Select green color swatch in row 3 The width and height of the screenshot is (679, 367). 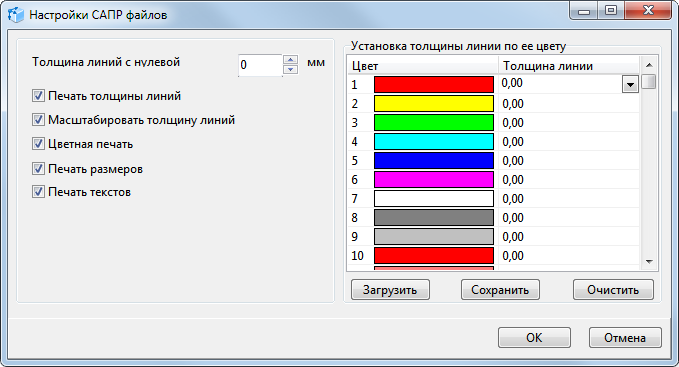pos(433,122)
